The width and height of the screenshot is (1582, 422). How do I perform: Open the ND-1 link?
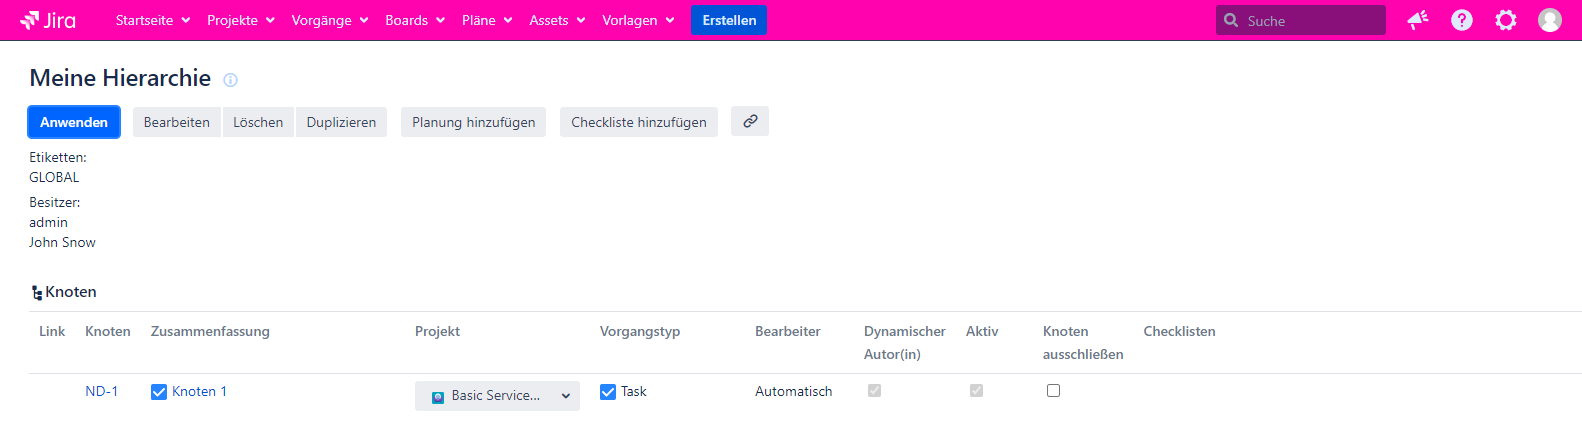pos(101,392)
